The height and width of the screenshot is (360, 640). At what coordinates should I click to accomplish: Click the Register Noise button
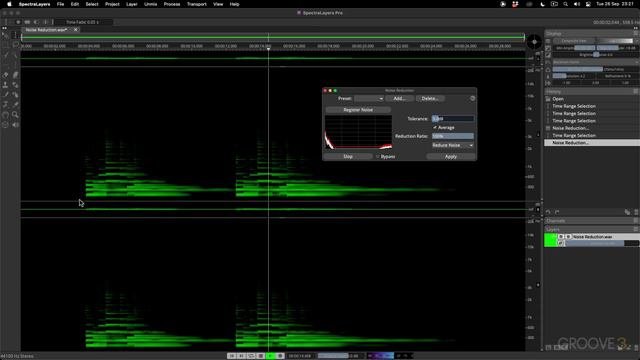coord(358,110)
